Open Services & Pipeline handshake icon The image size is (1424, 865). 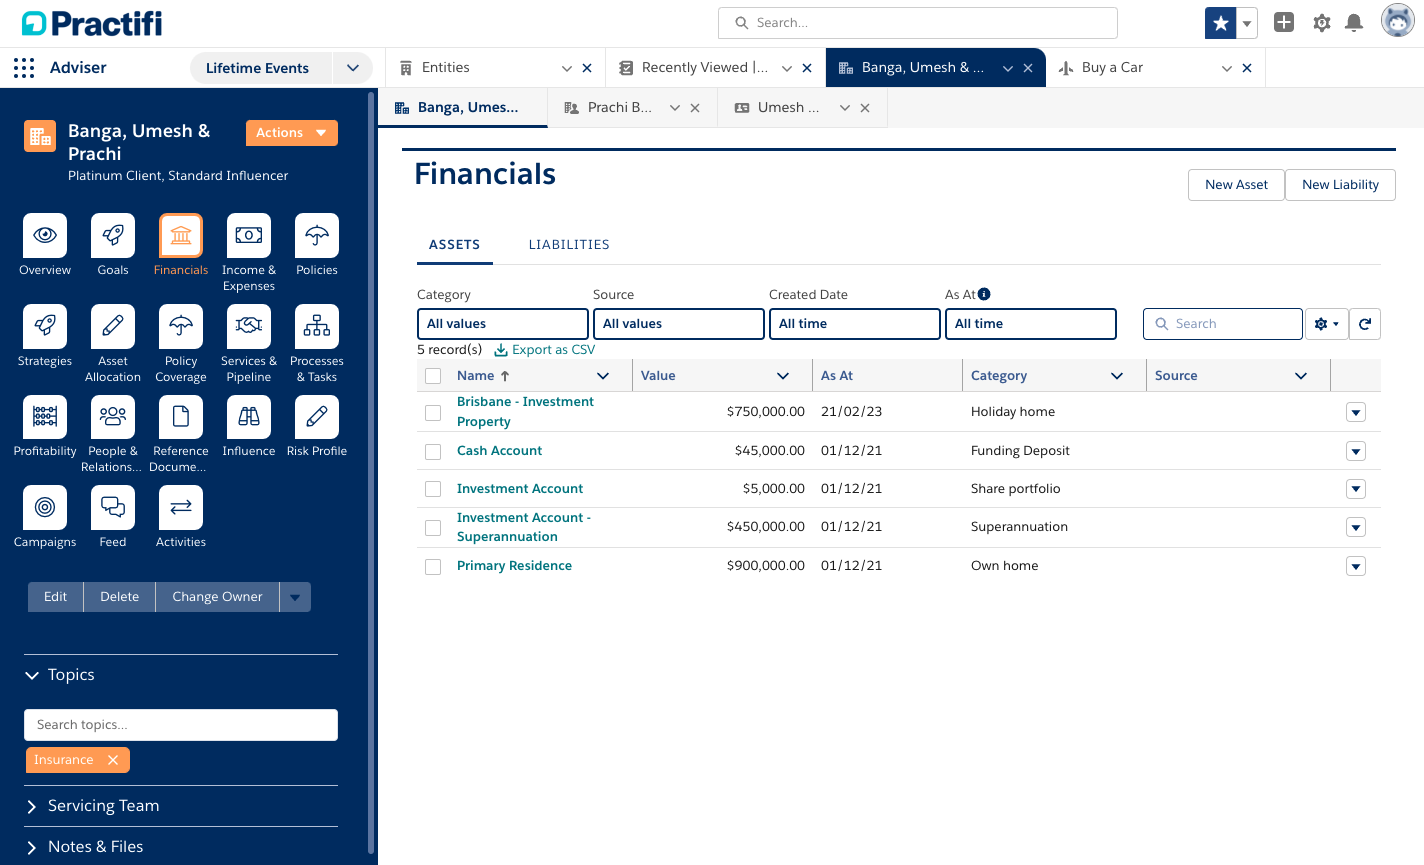coord(249,327)
